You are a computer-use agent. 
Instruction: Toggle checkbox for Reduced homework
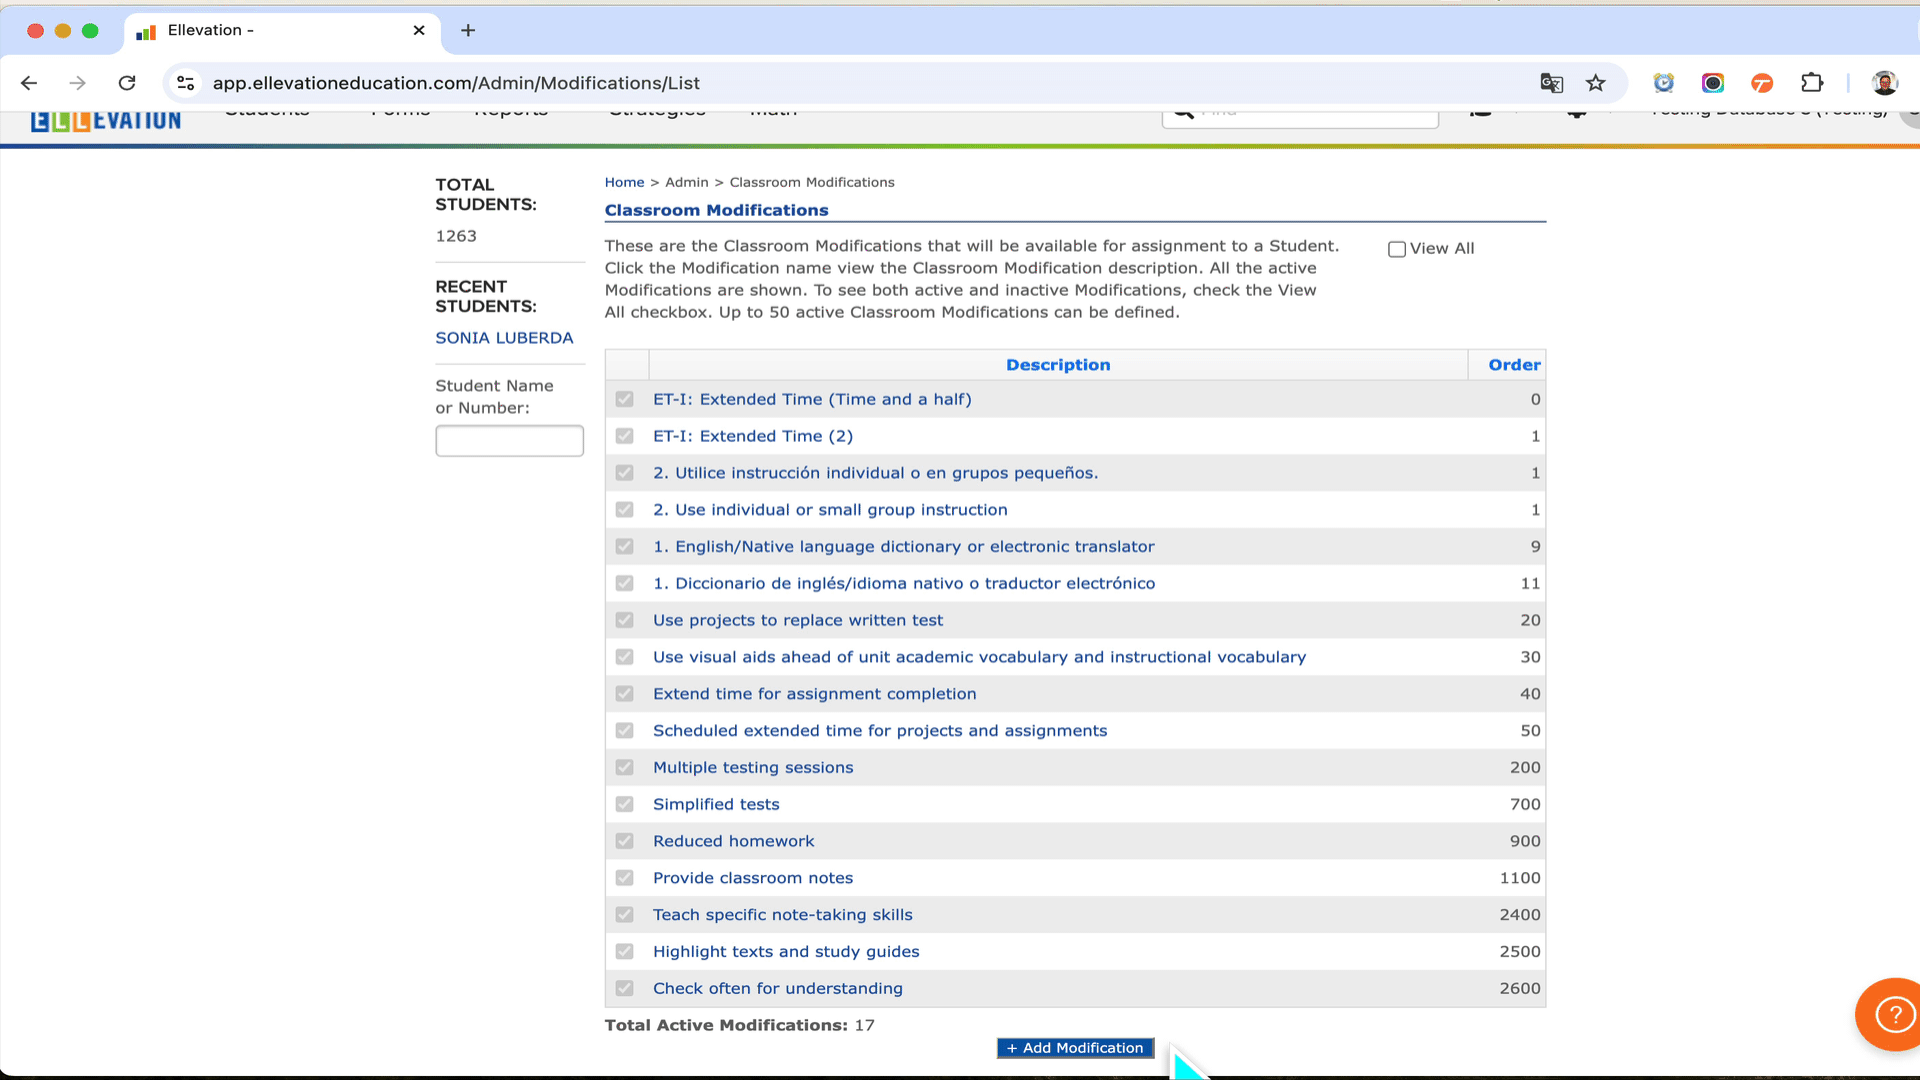(x=625, y=841)
